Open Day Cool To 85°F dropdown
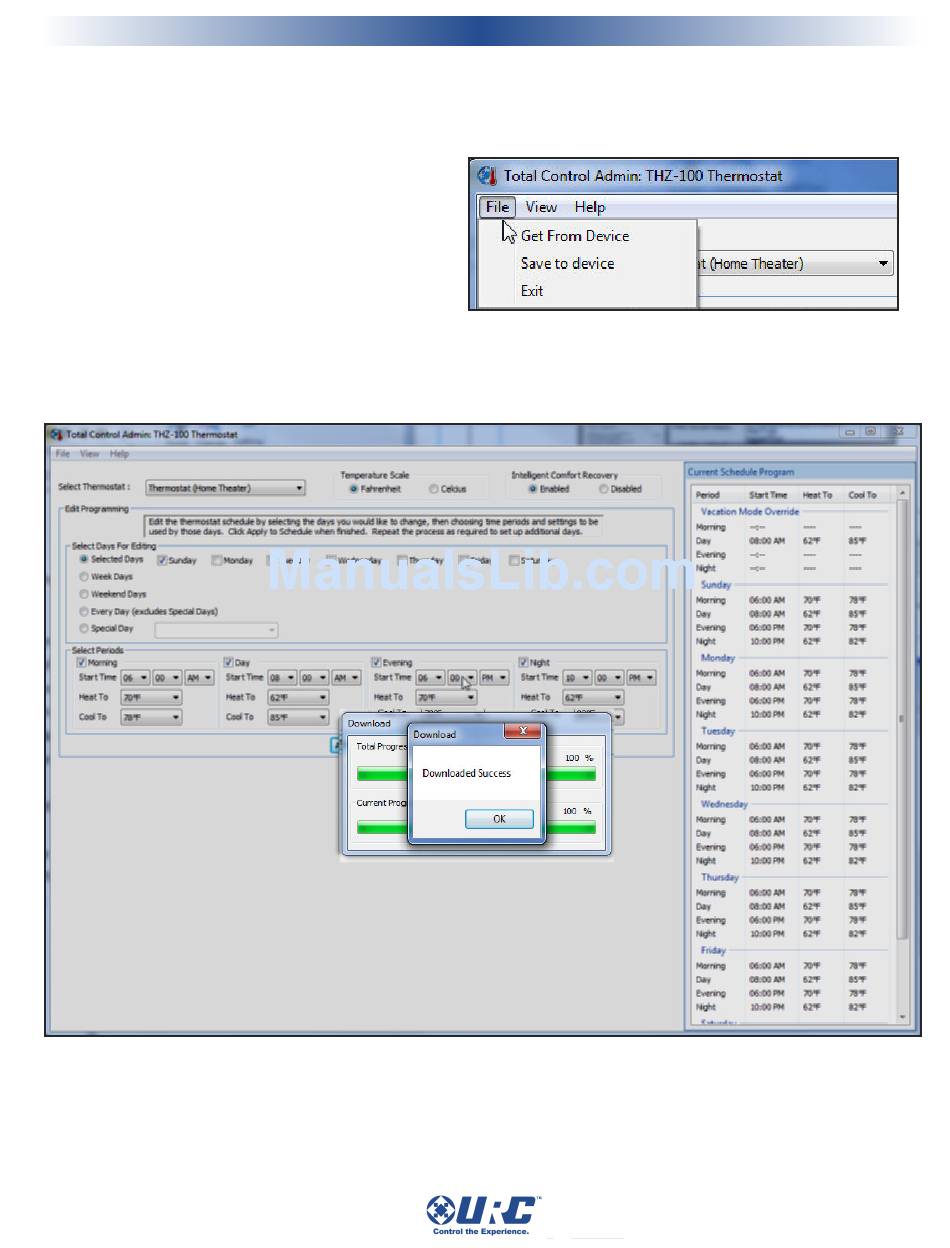Viewport: 950px width, 1248px height. 298,717
